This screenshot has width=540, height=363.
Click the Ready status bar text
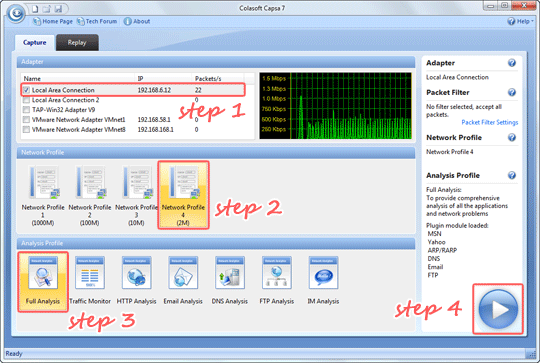pyautogui.click(x=14, y=354)
